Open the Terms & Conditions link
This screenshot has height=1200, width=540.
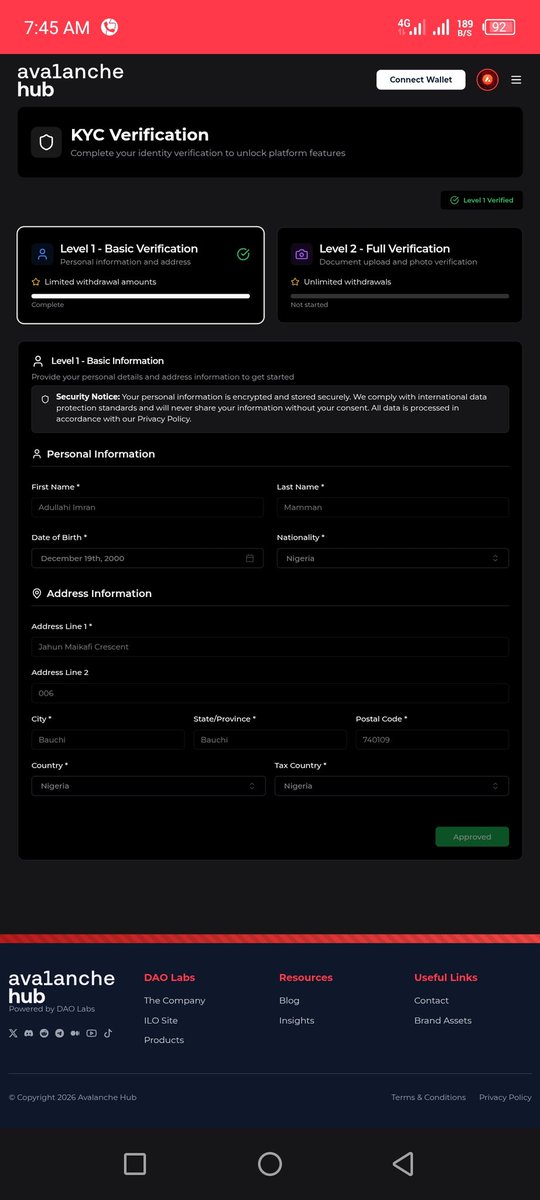pos(428,1097)
